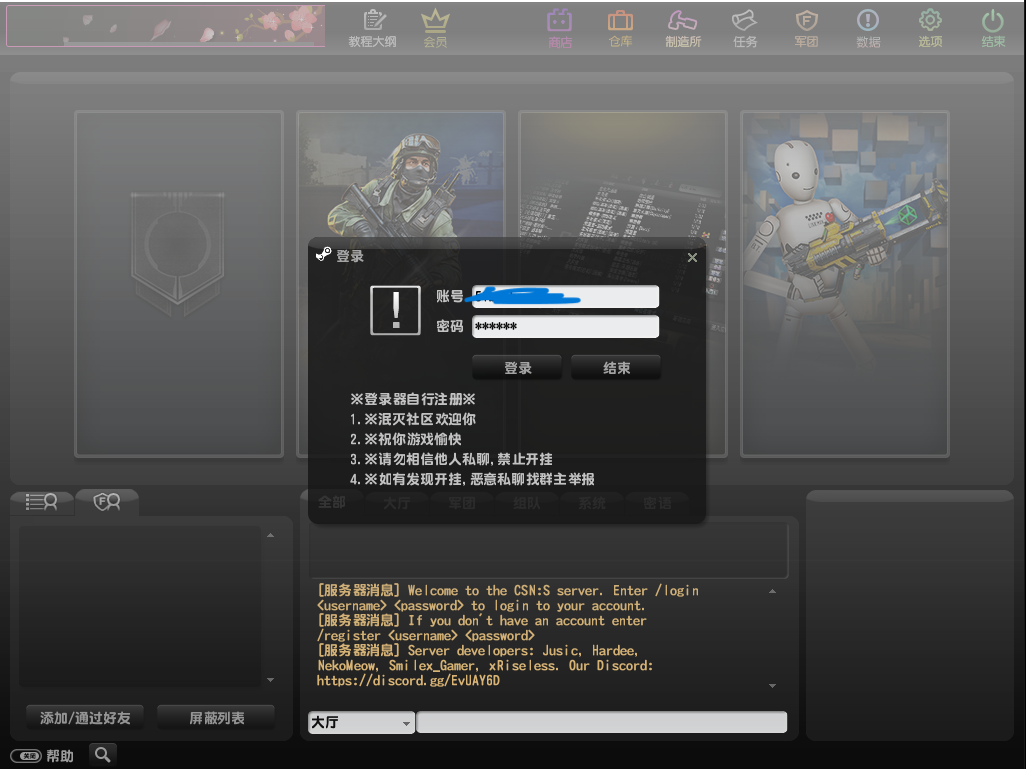Select the robot with launcher card
Screen dimensions: 1026x769
845,284
